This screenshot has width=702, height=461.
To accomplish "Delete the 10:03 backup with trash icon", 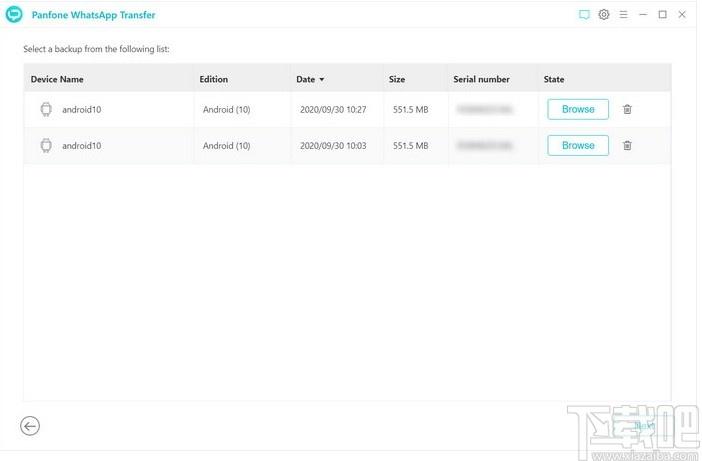I will pos(627,145).
